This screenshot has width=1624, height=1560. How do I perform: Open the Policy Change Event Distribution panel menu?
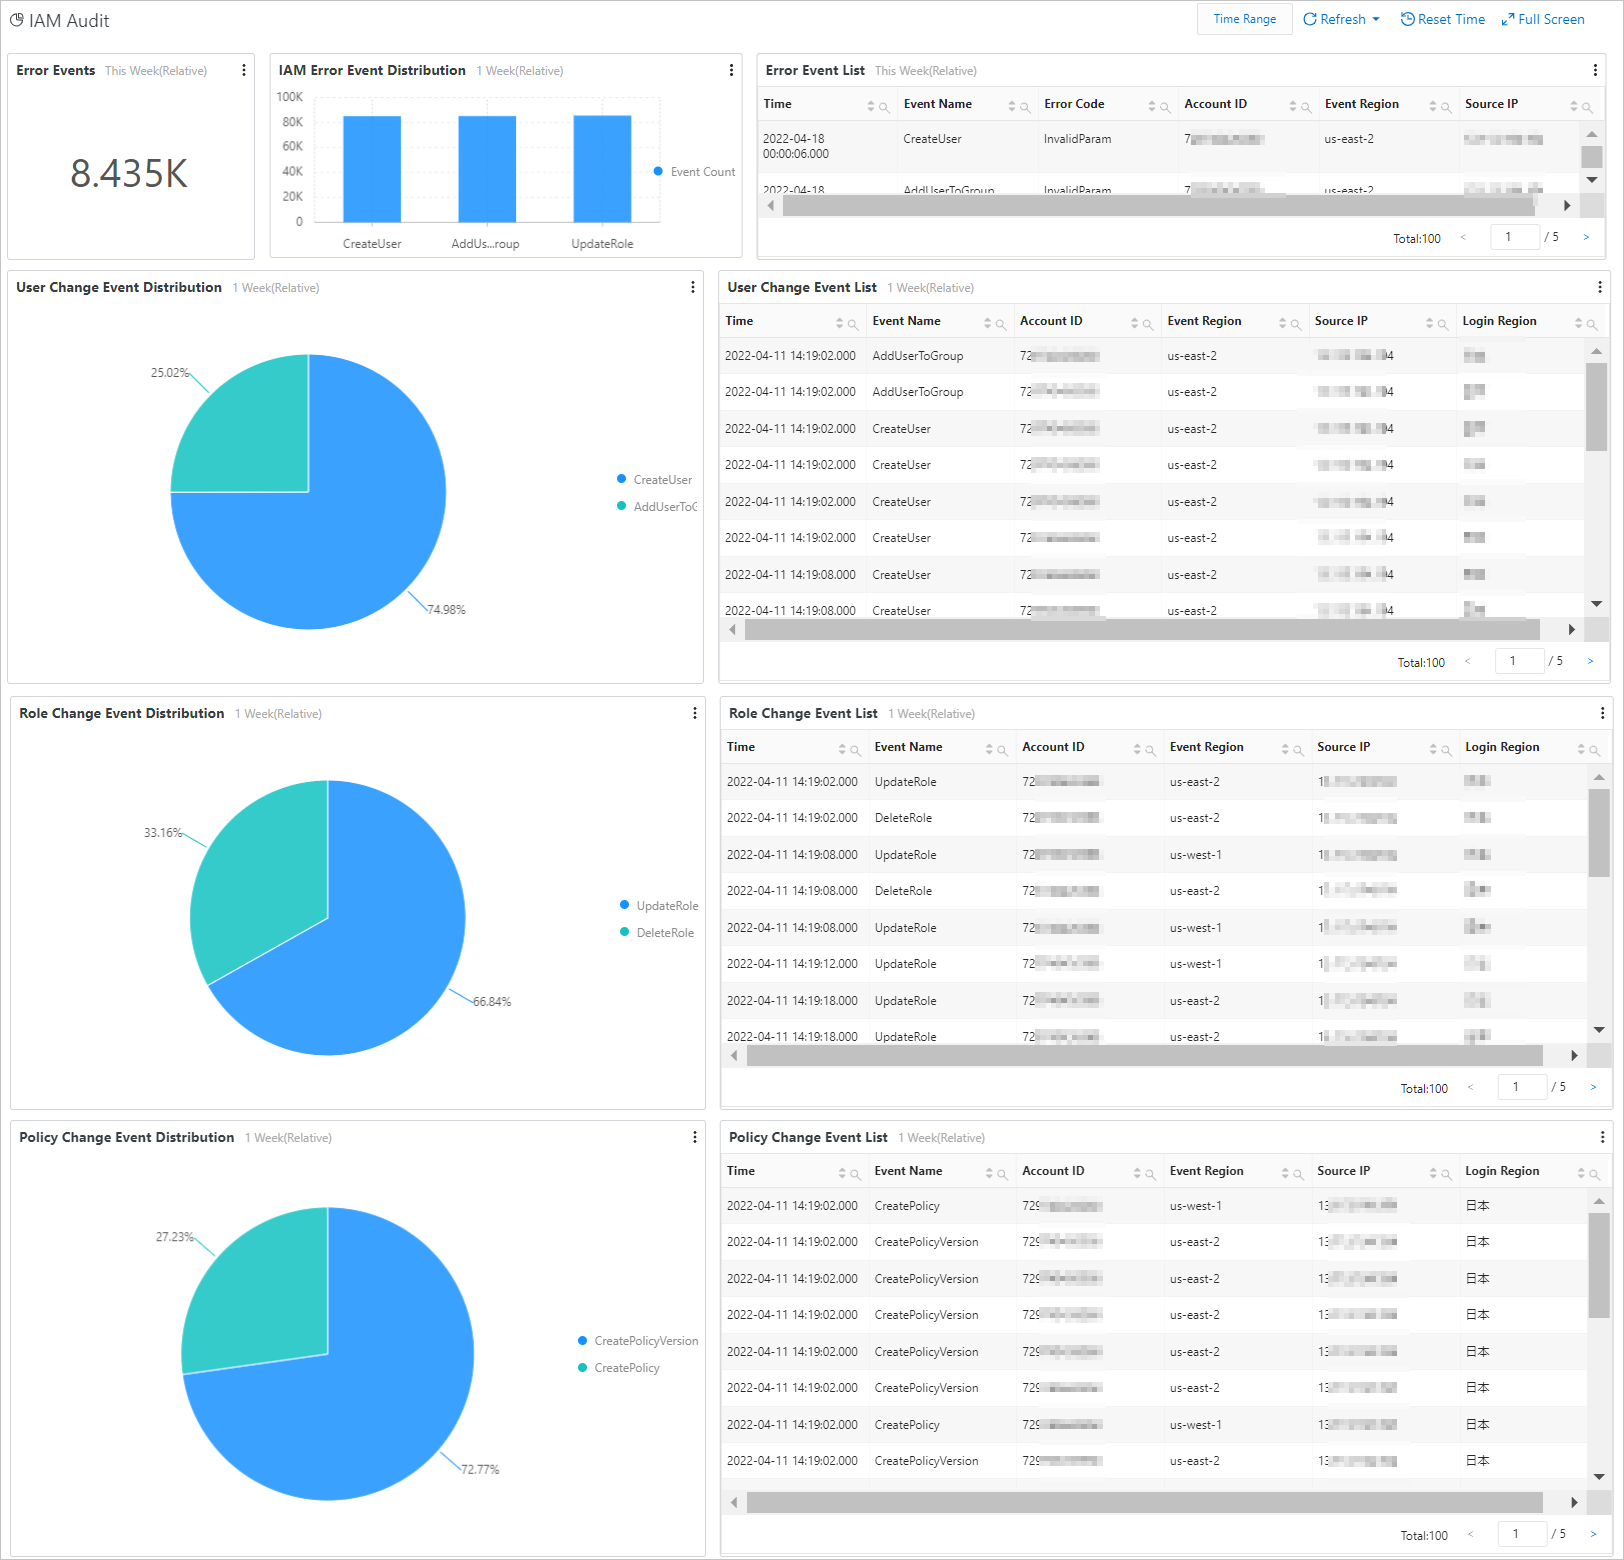coord(694,1137)
